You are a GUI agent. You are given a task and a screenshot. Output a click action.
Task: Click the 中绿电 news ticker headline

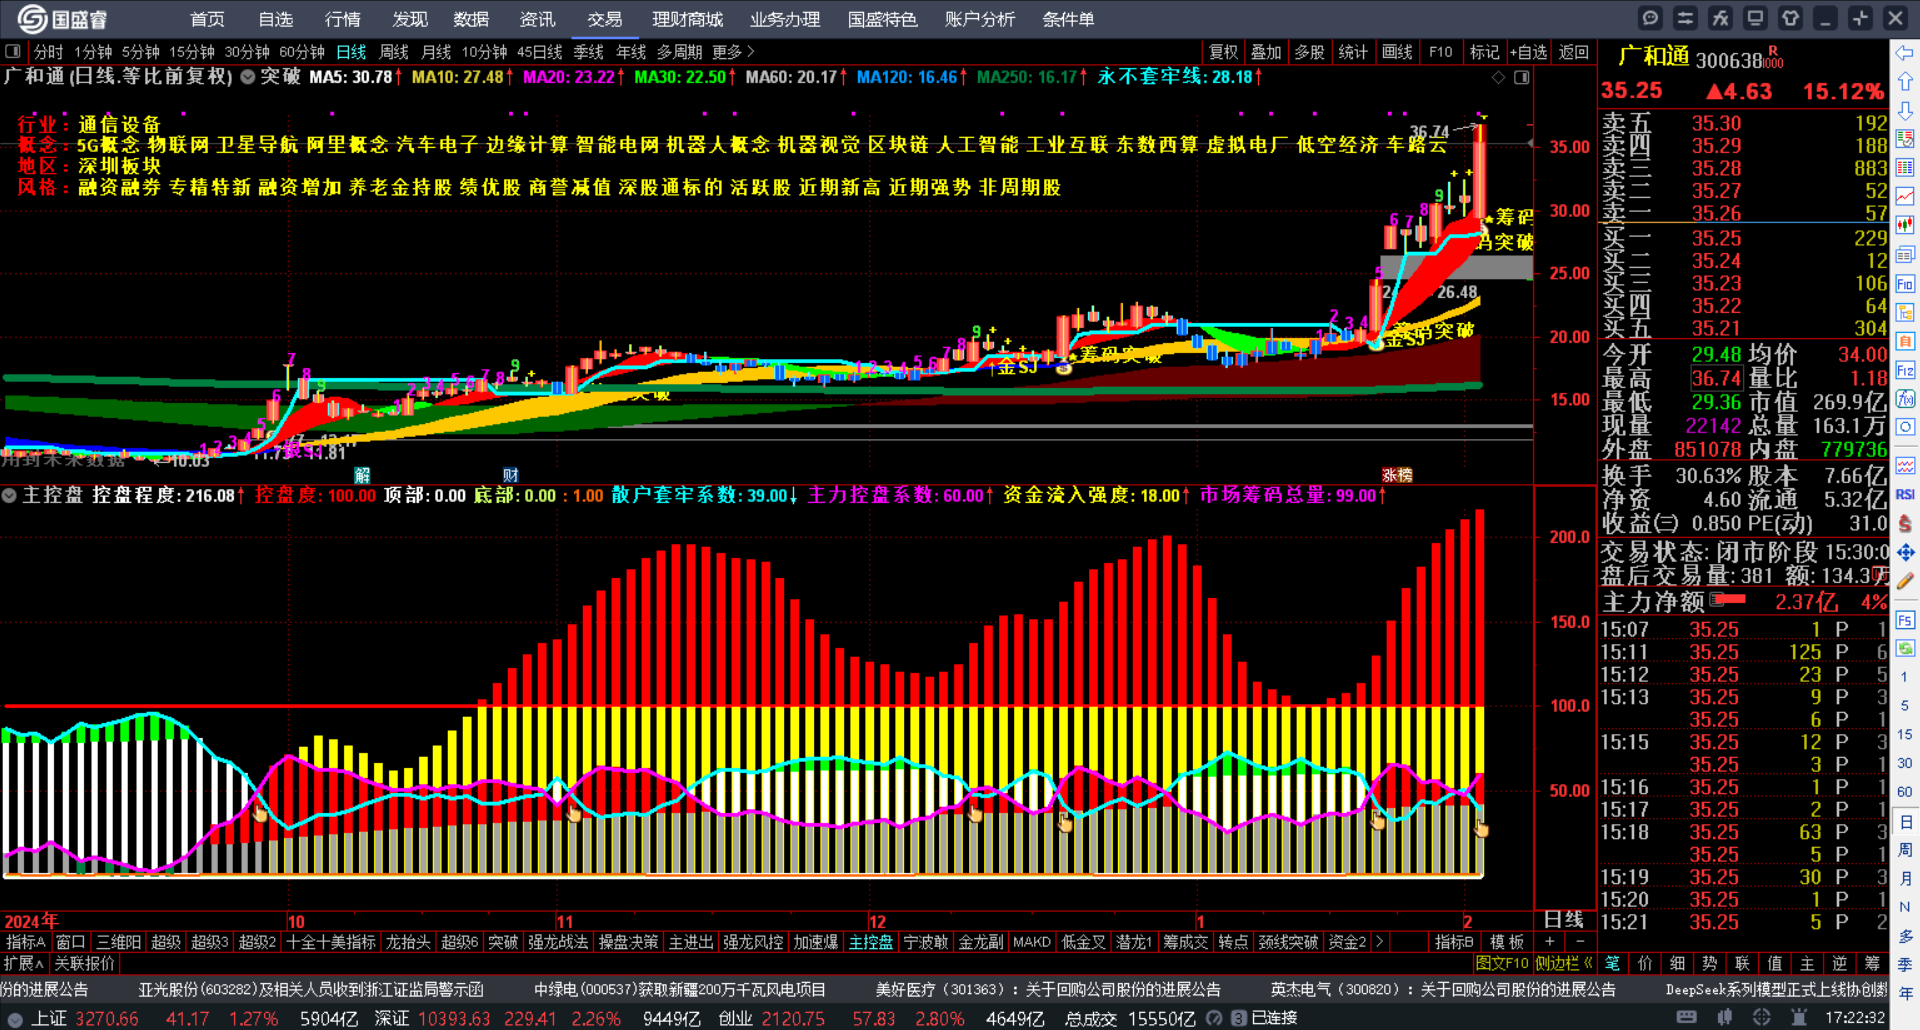pos(680,990)
